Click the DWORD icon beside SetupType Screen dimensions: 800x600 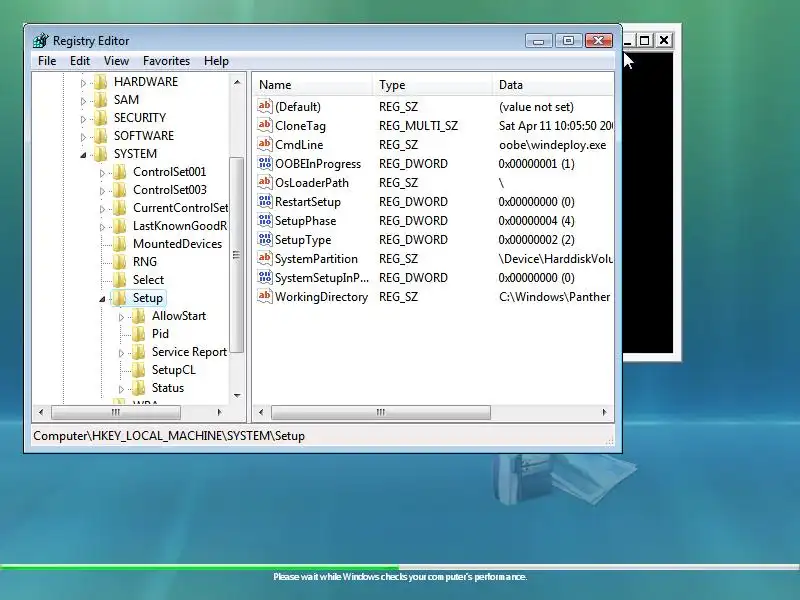[x=264, y=239]
